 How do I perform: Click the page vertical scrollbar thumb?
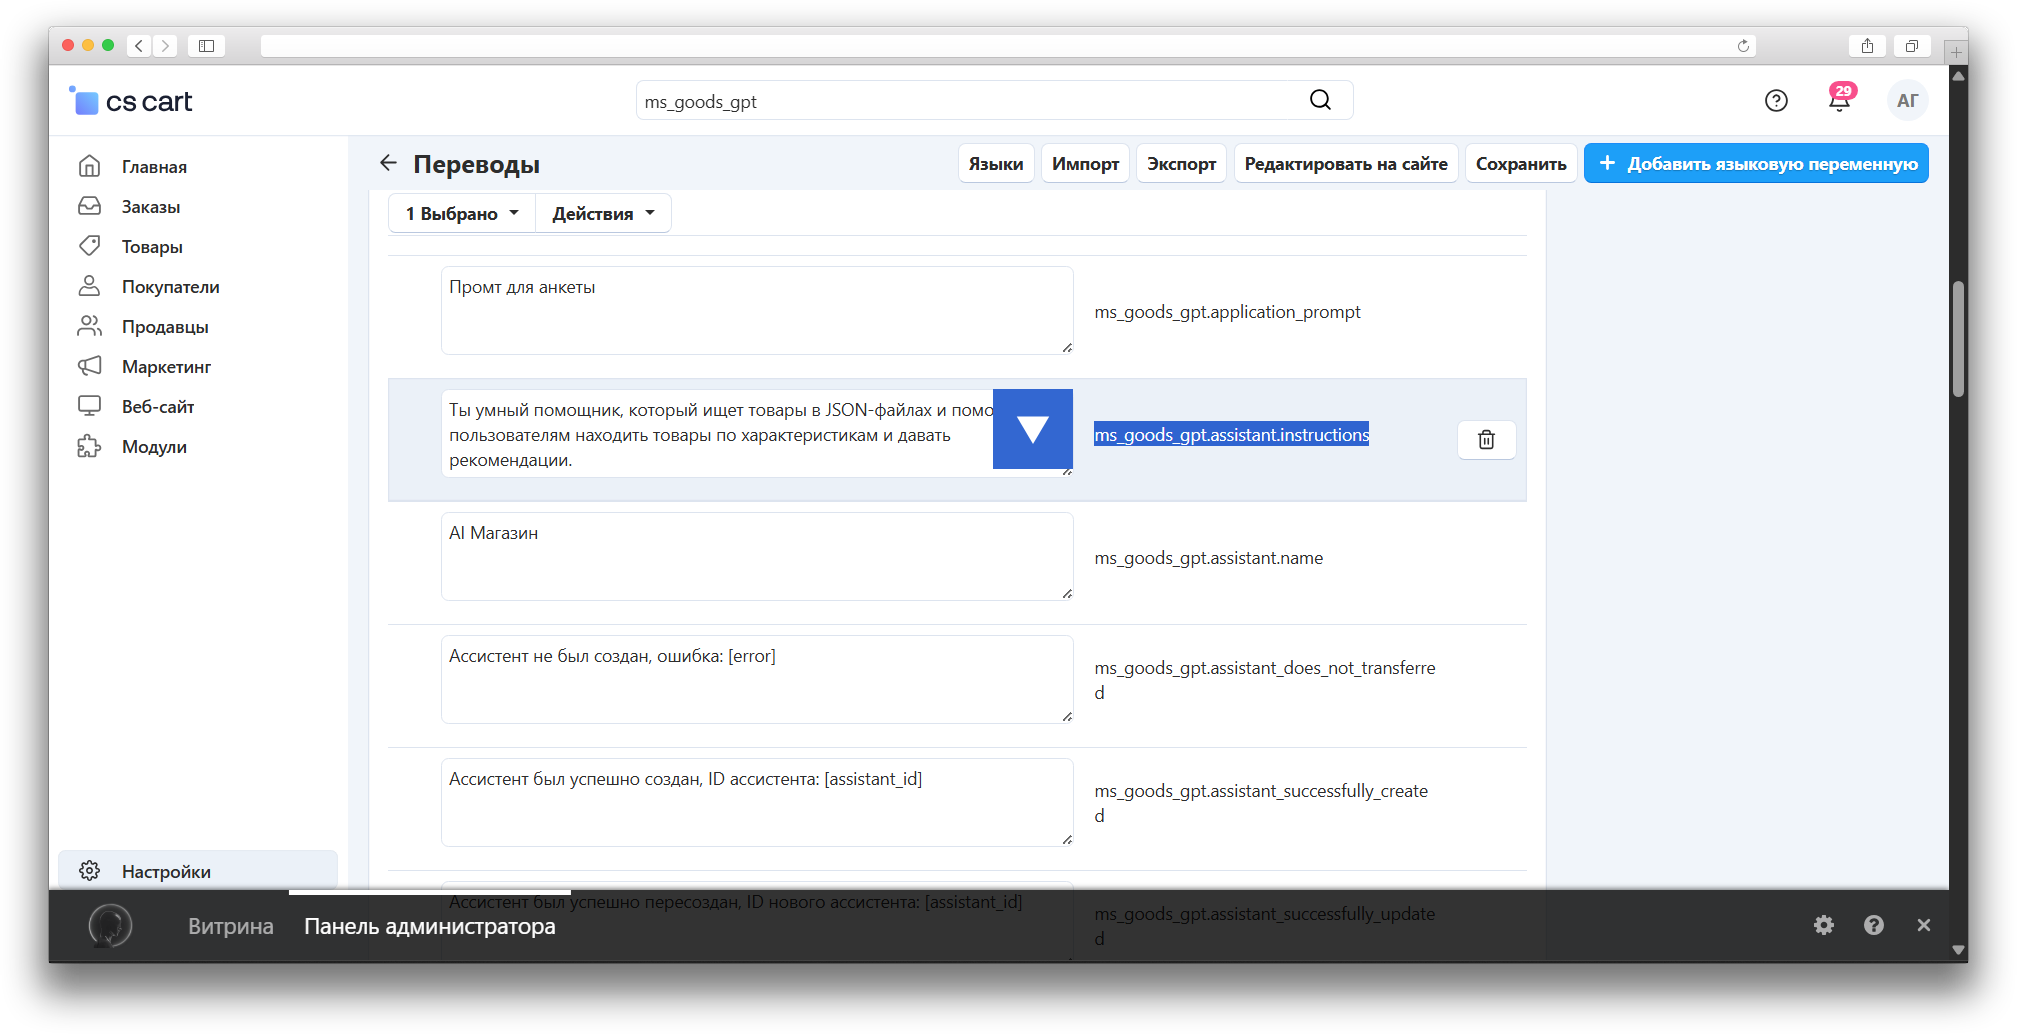tap(1958, 340)
